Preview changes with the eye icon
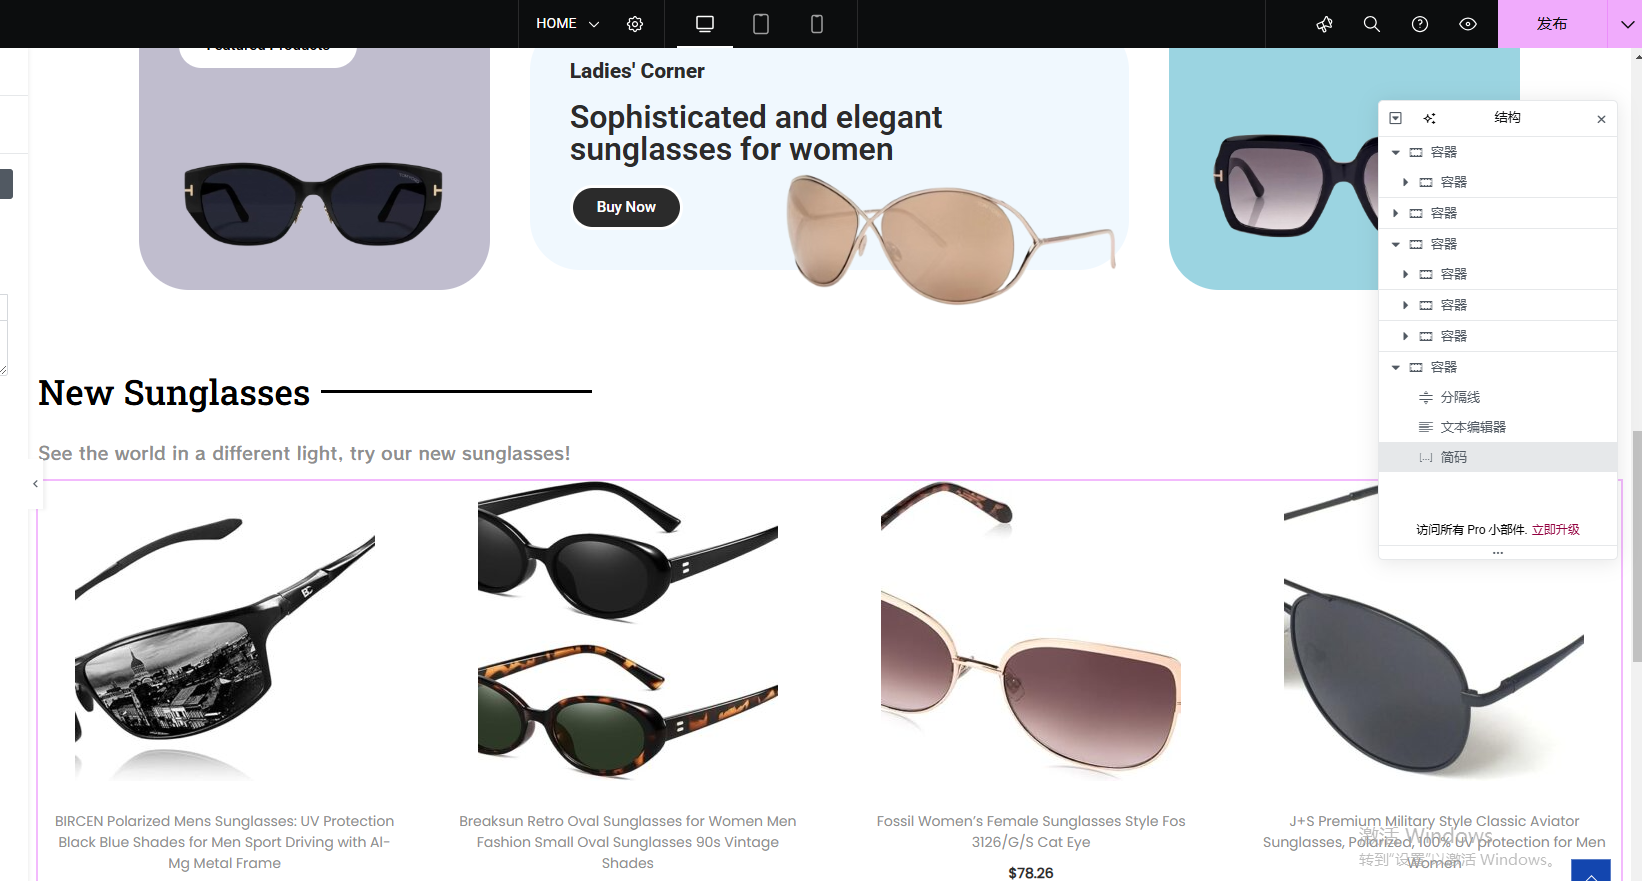This screenshot has height=881, width=1642. (1468, 24)
